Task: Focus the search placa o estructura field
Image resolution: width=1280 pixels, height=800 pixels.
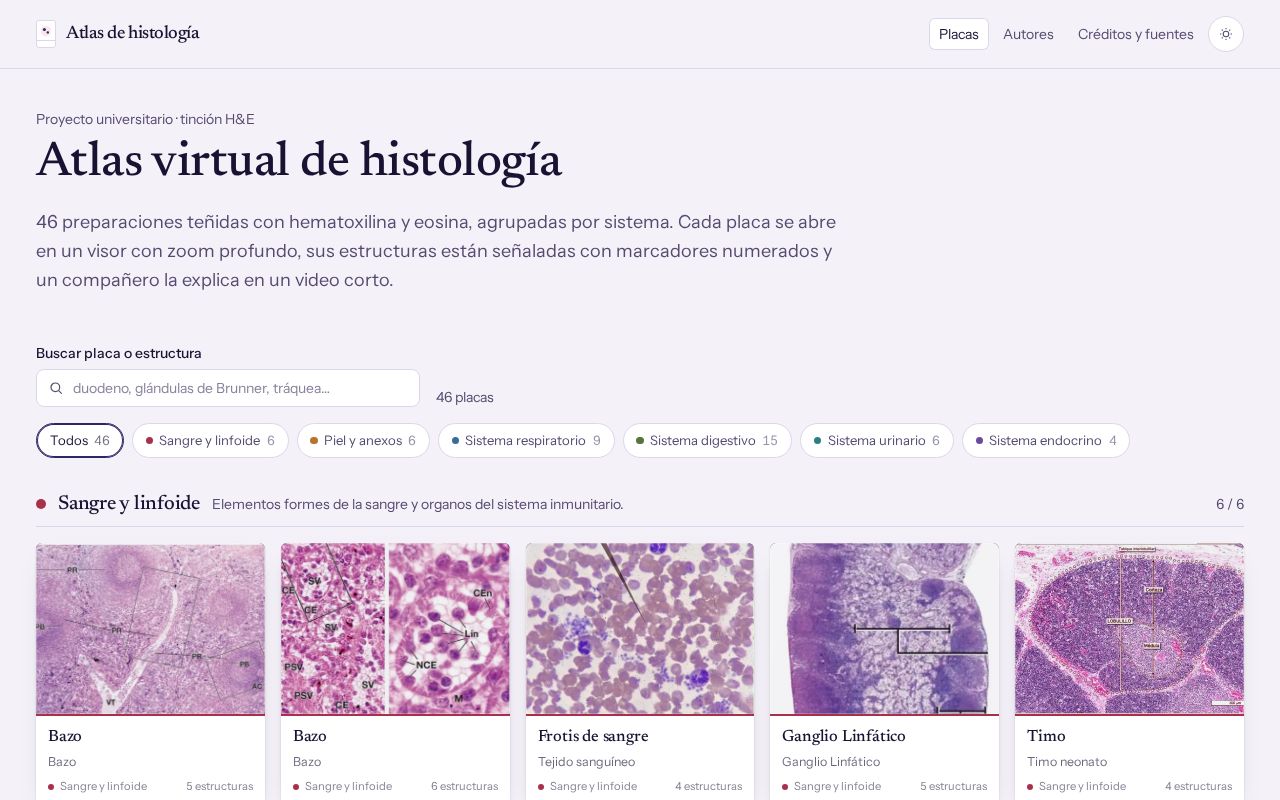Action: [x=228, y=388]
